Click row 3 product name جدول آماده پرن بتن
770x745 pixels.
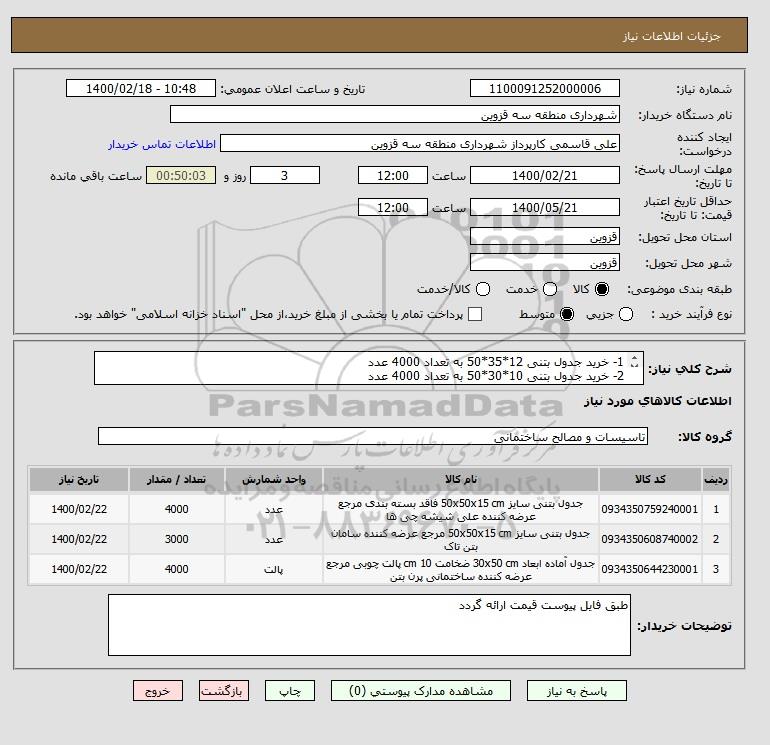461,570
